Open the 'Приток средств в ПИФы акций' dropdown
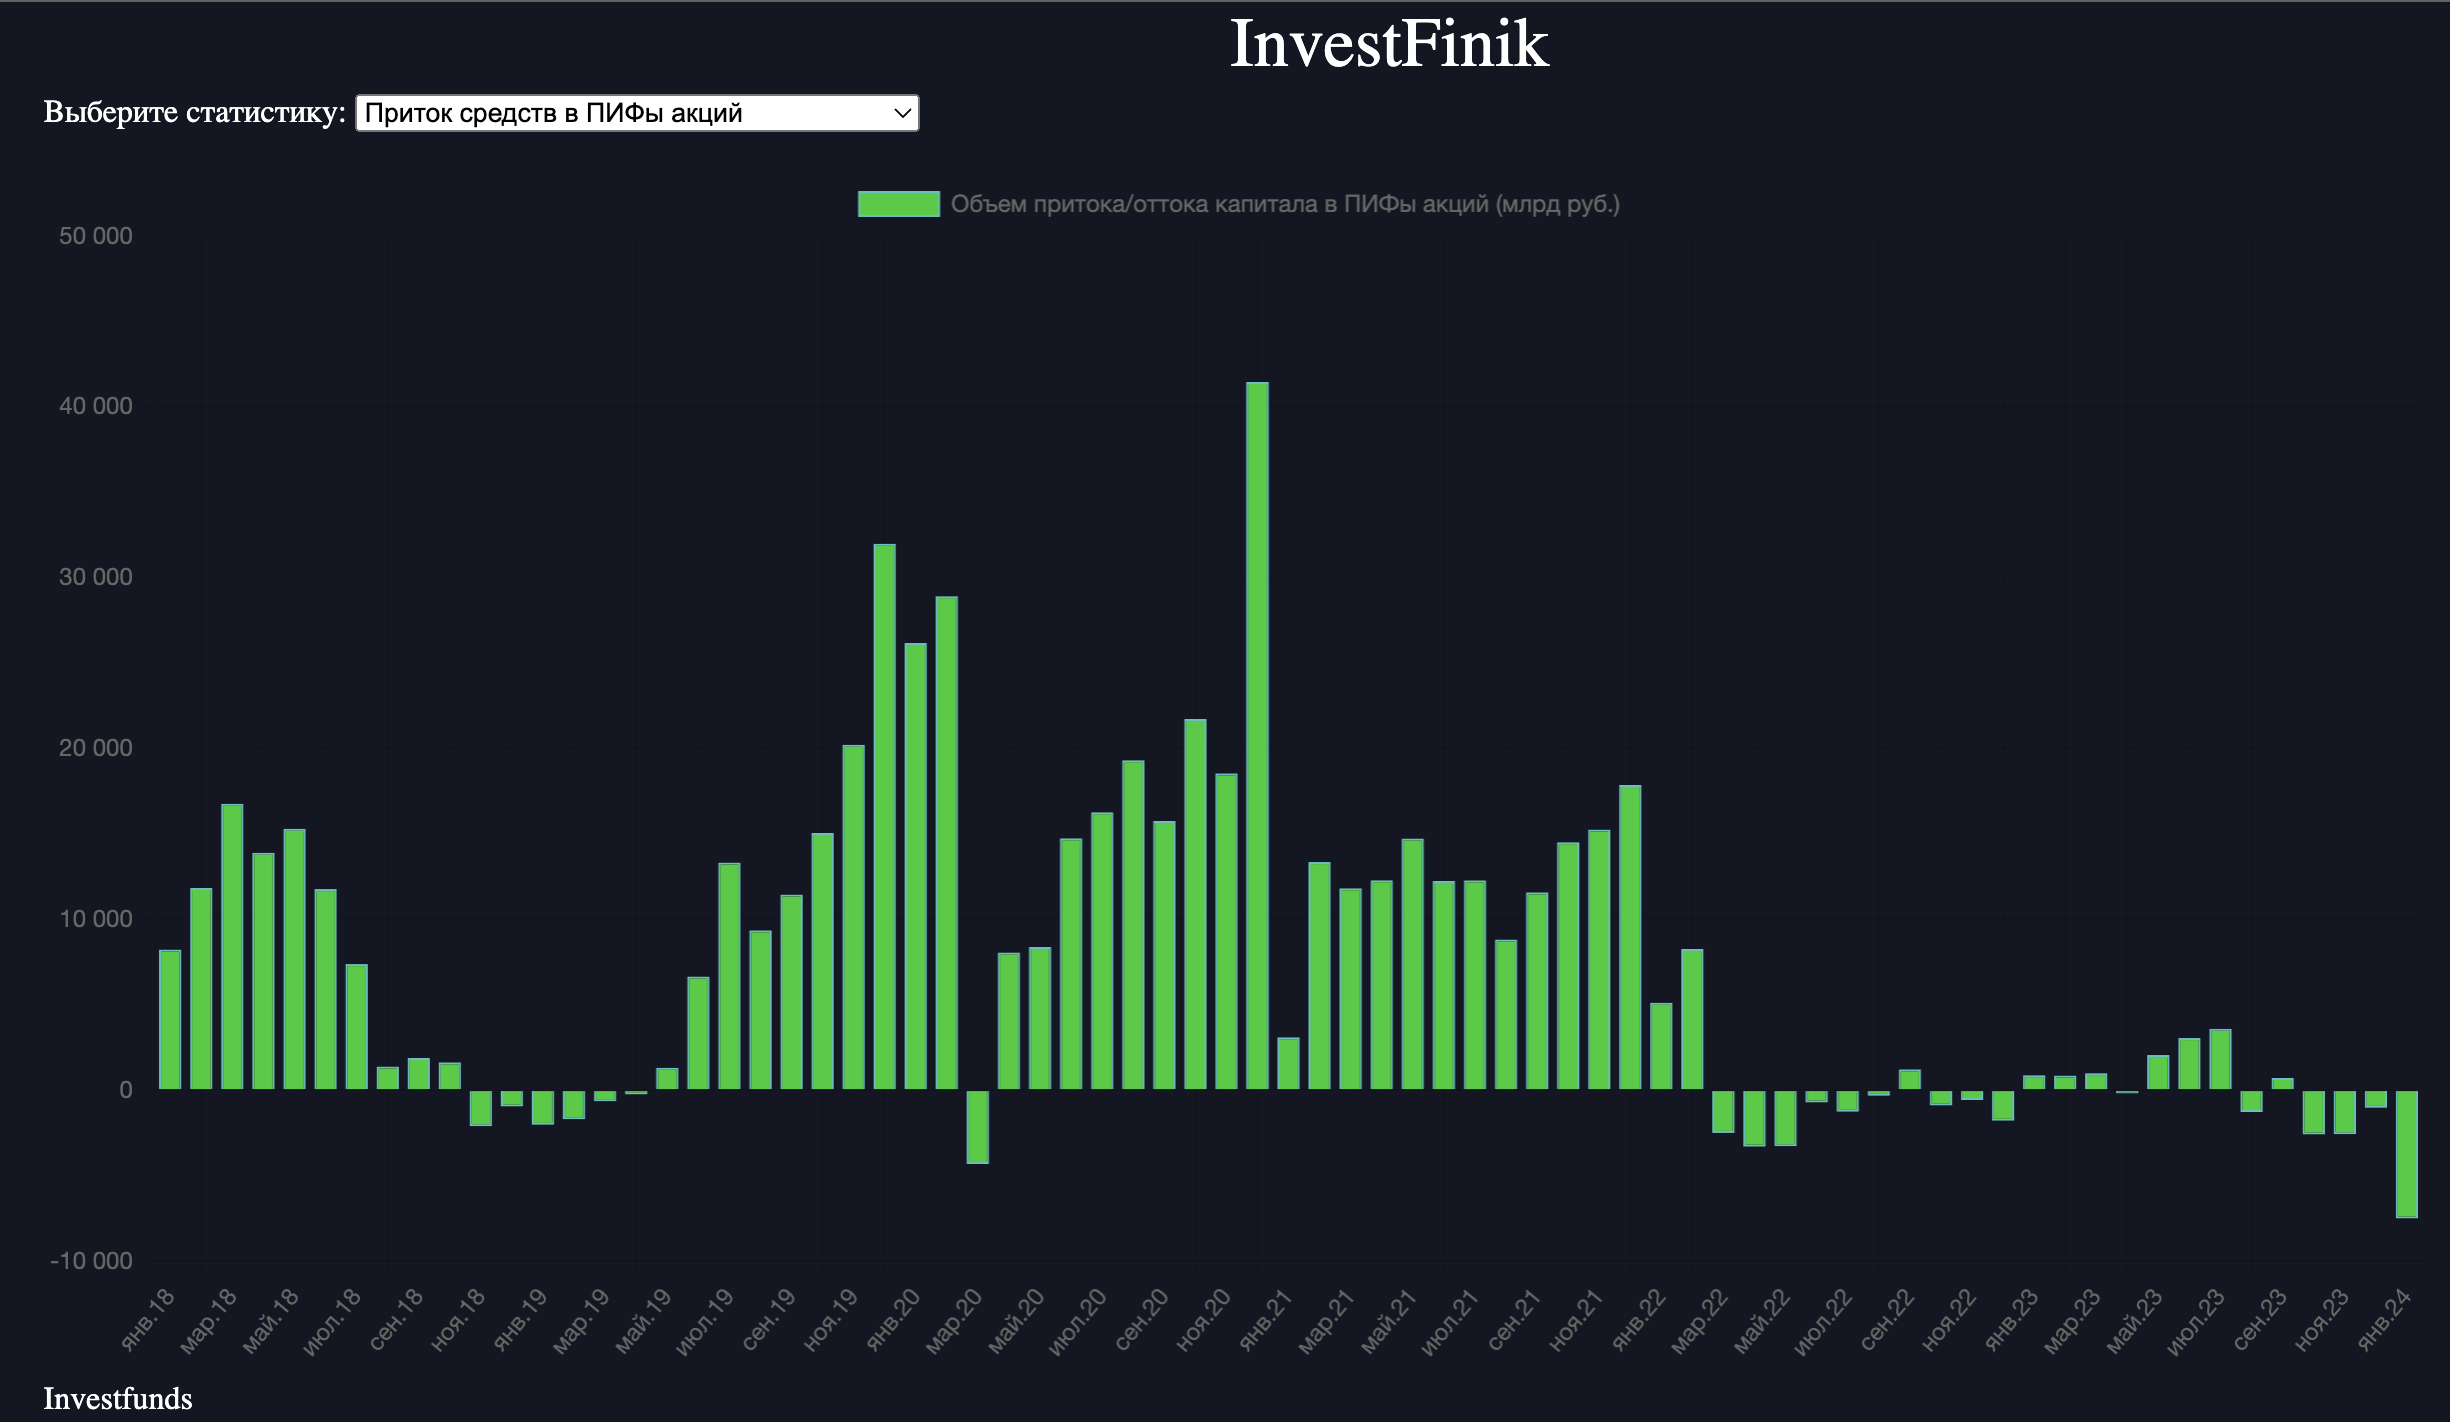The height and width of the screenshot is (1422, 2450). click(x=636, y=113)
